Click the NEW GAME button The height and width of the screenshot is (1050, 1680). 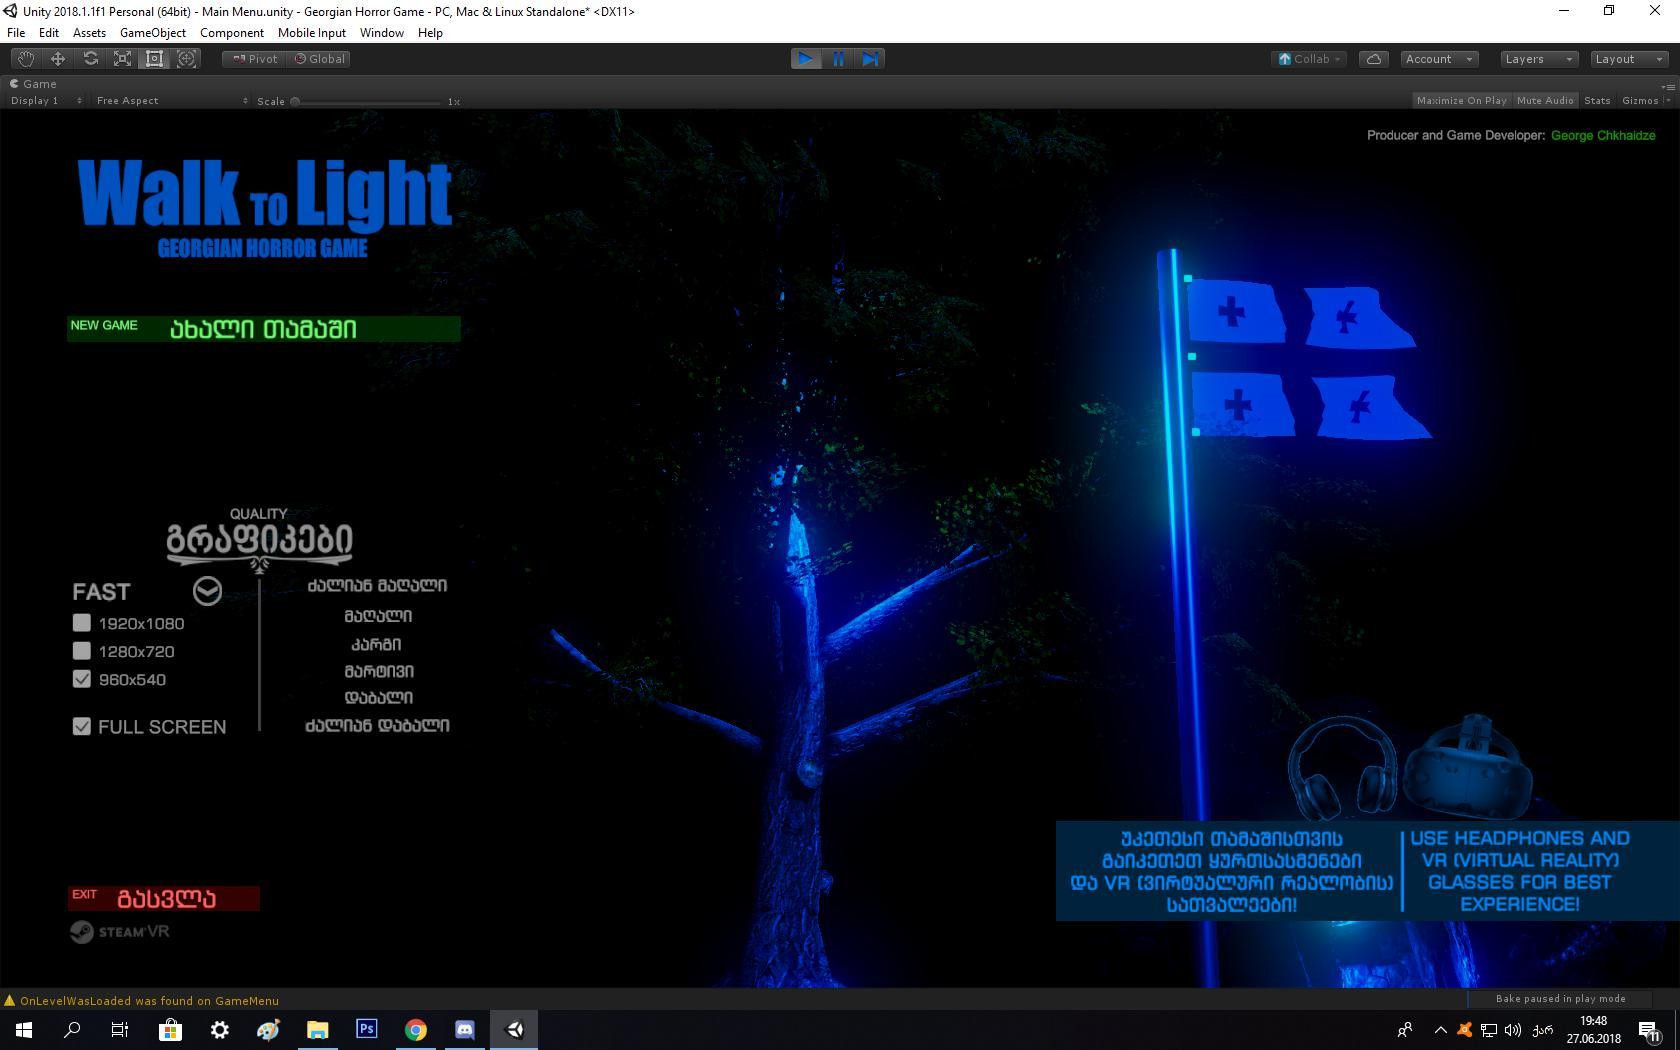[x=264, y=328]
